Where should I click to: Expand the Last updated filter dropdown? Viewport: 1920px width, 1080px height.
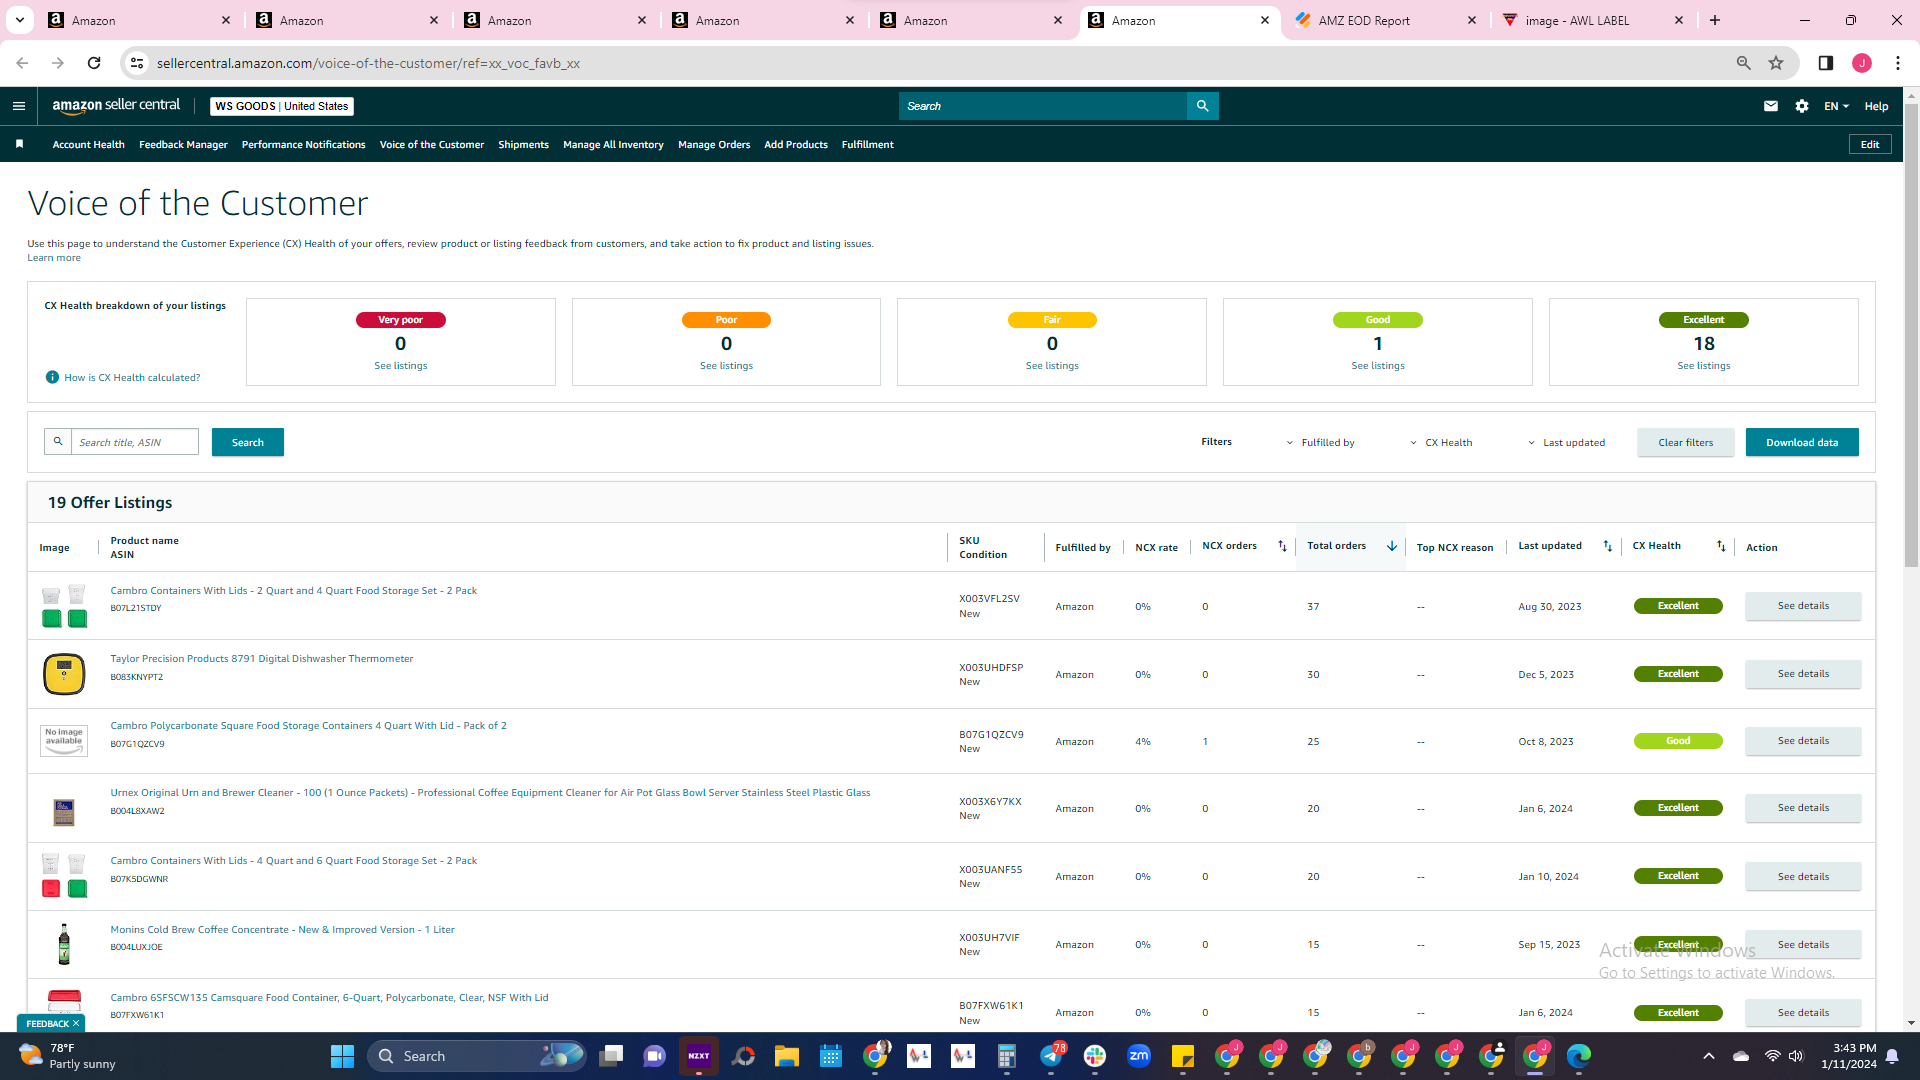(1566, 443)
